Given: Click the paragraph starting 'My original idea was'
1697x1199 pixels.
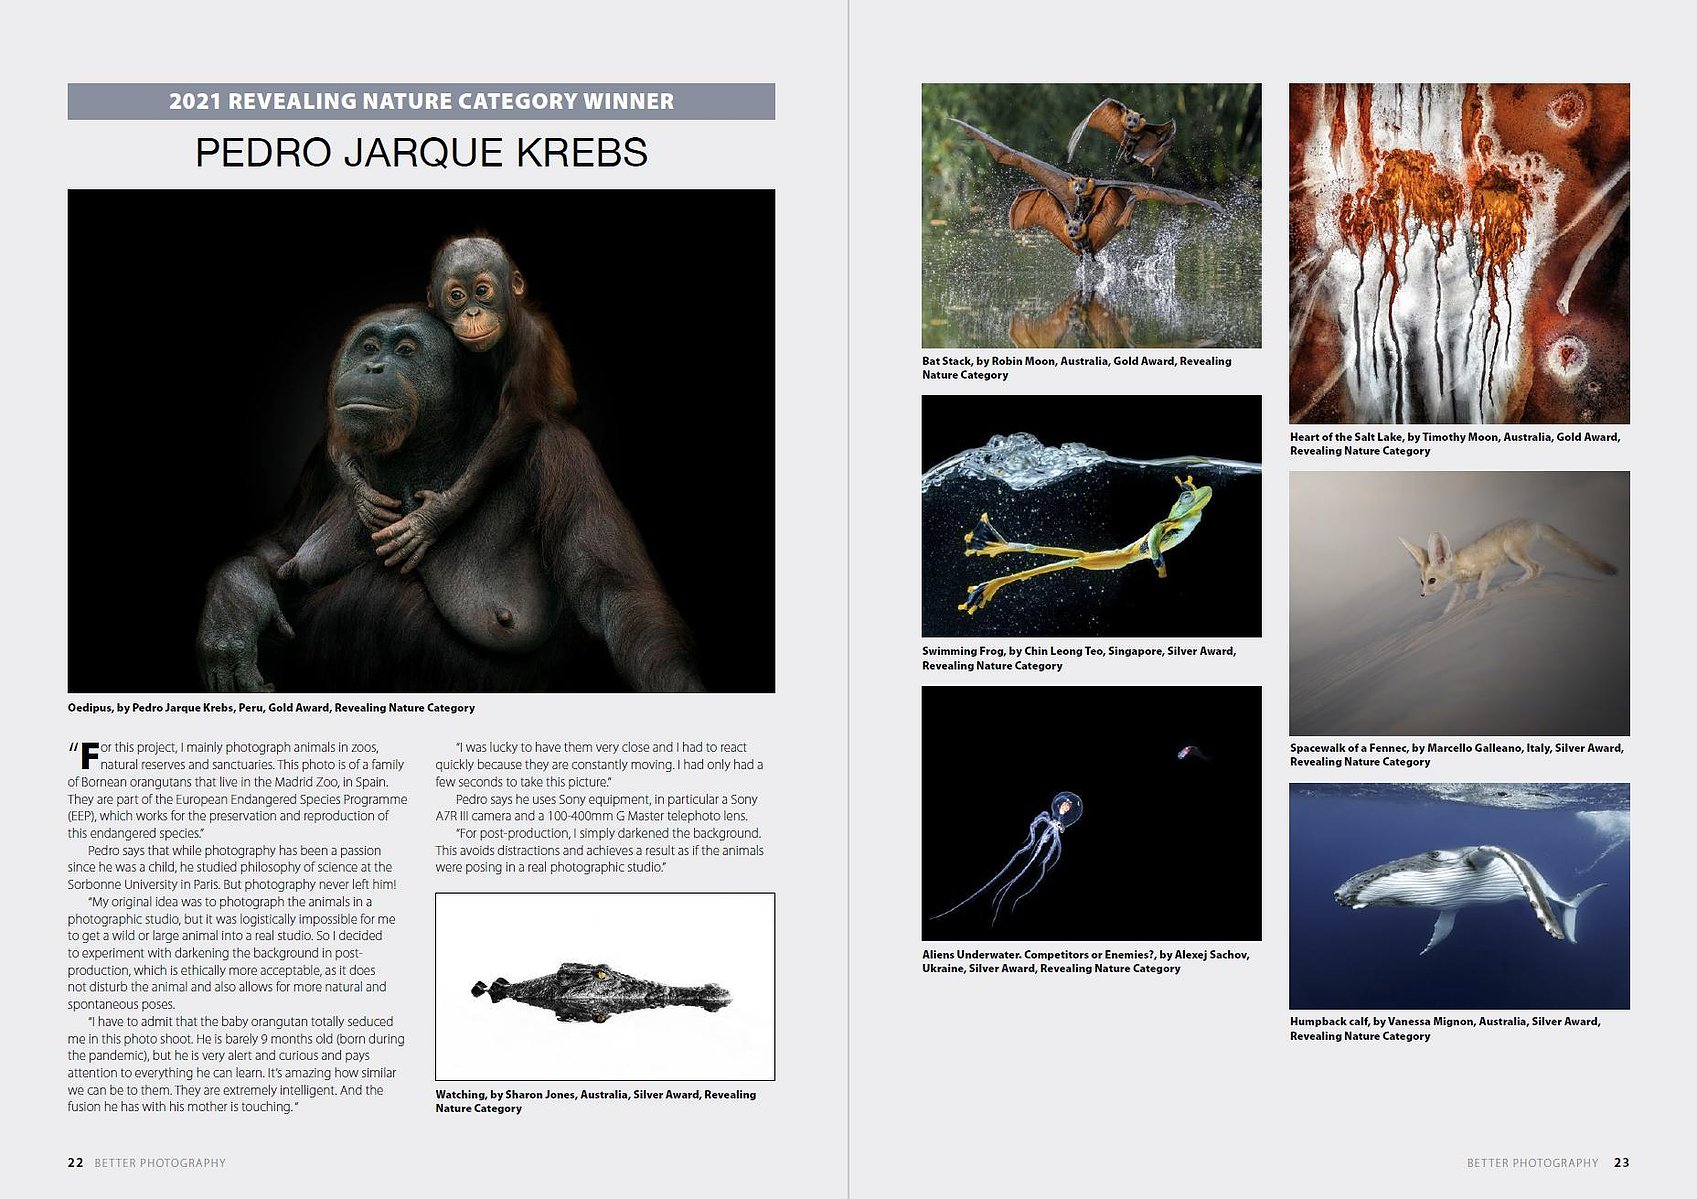Looking at the screenshot, I should pyautogui.click(x=232, y=953).
